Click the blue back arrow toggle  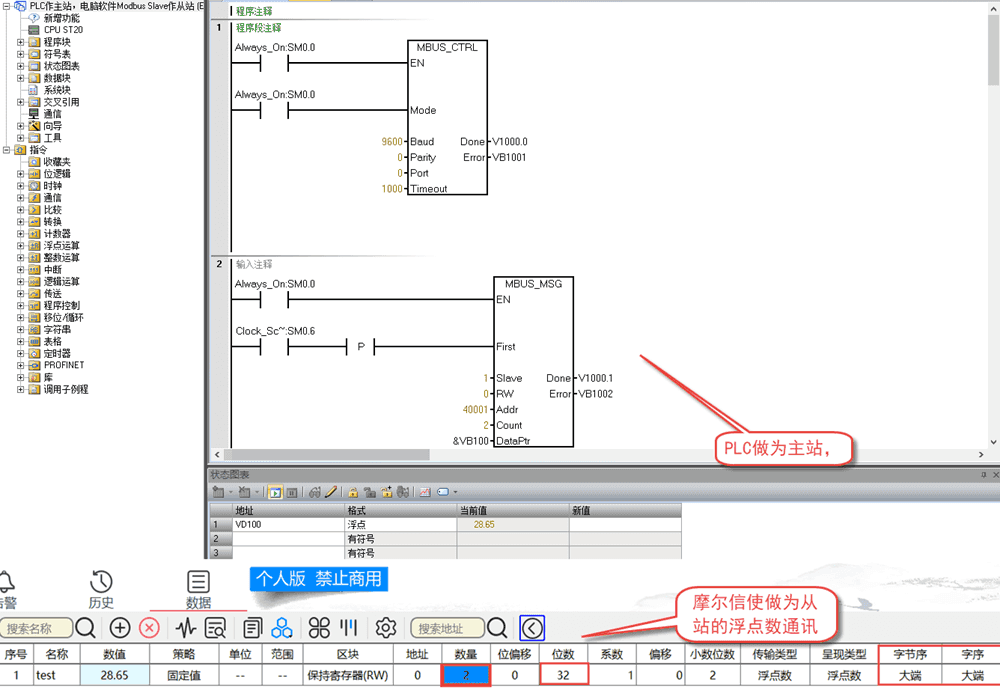pos(532,628)
